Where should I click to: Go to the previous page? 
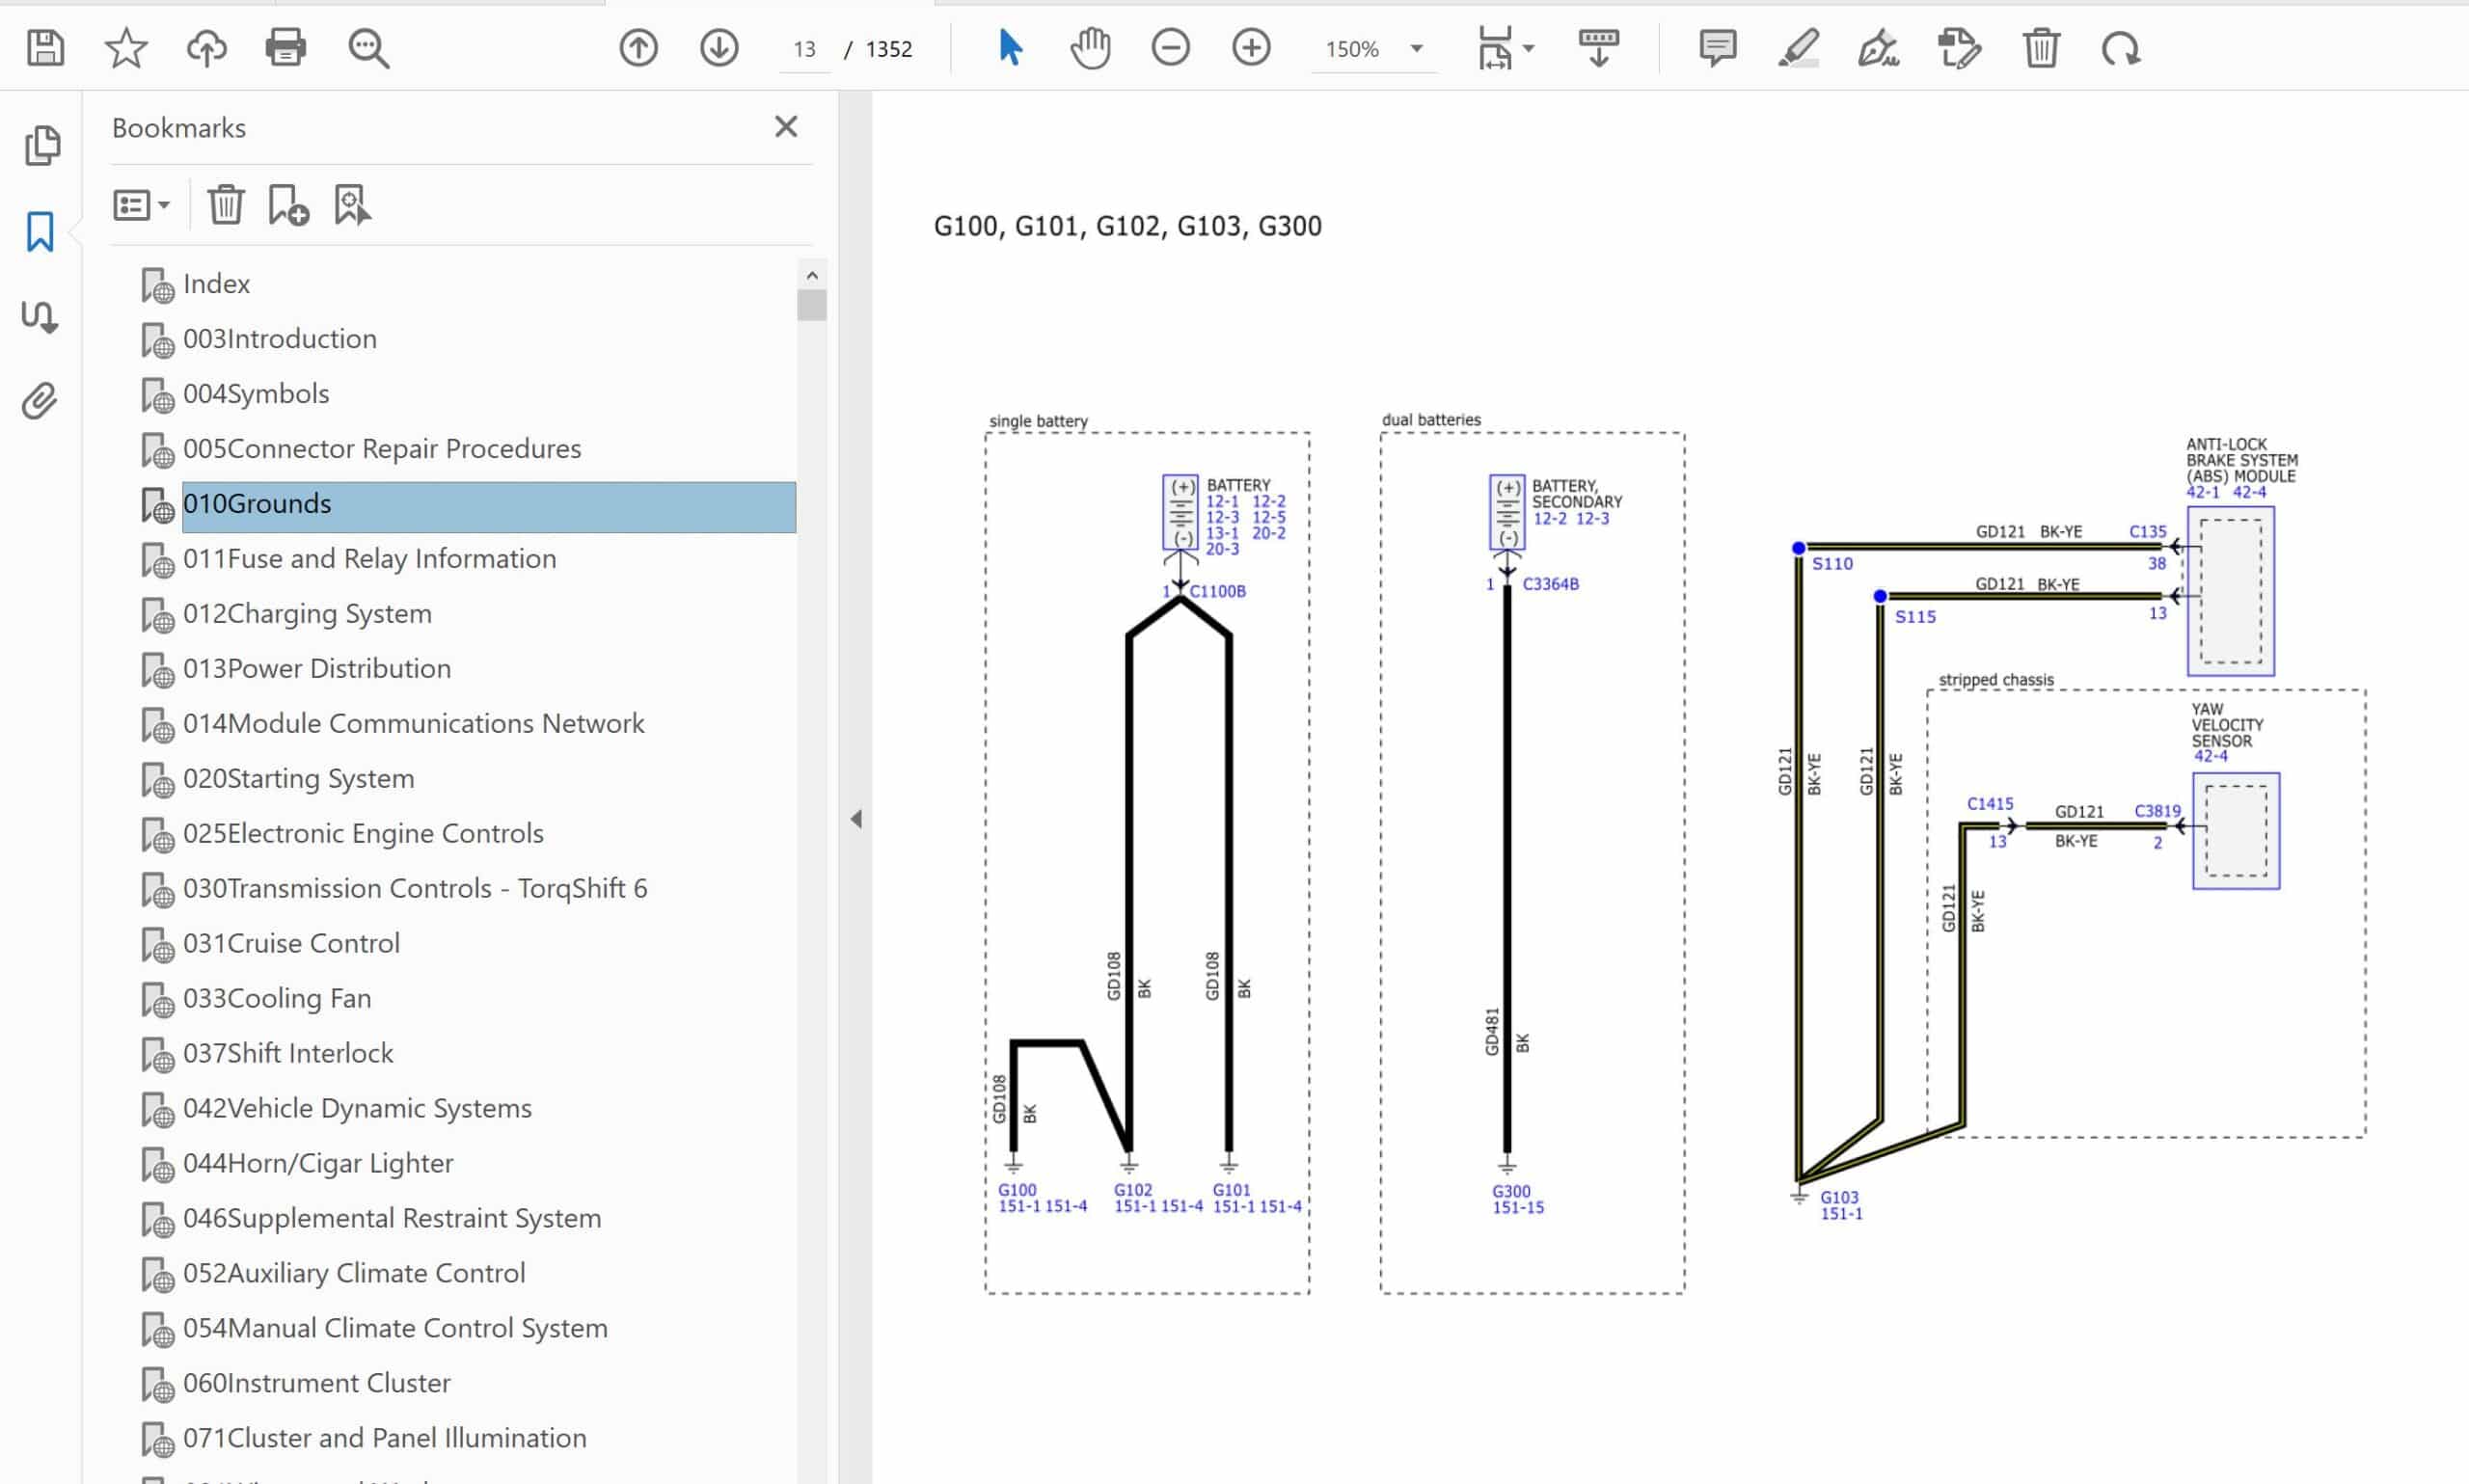point(638,48)
